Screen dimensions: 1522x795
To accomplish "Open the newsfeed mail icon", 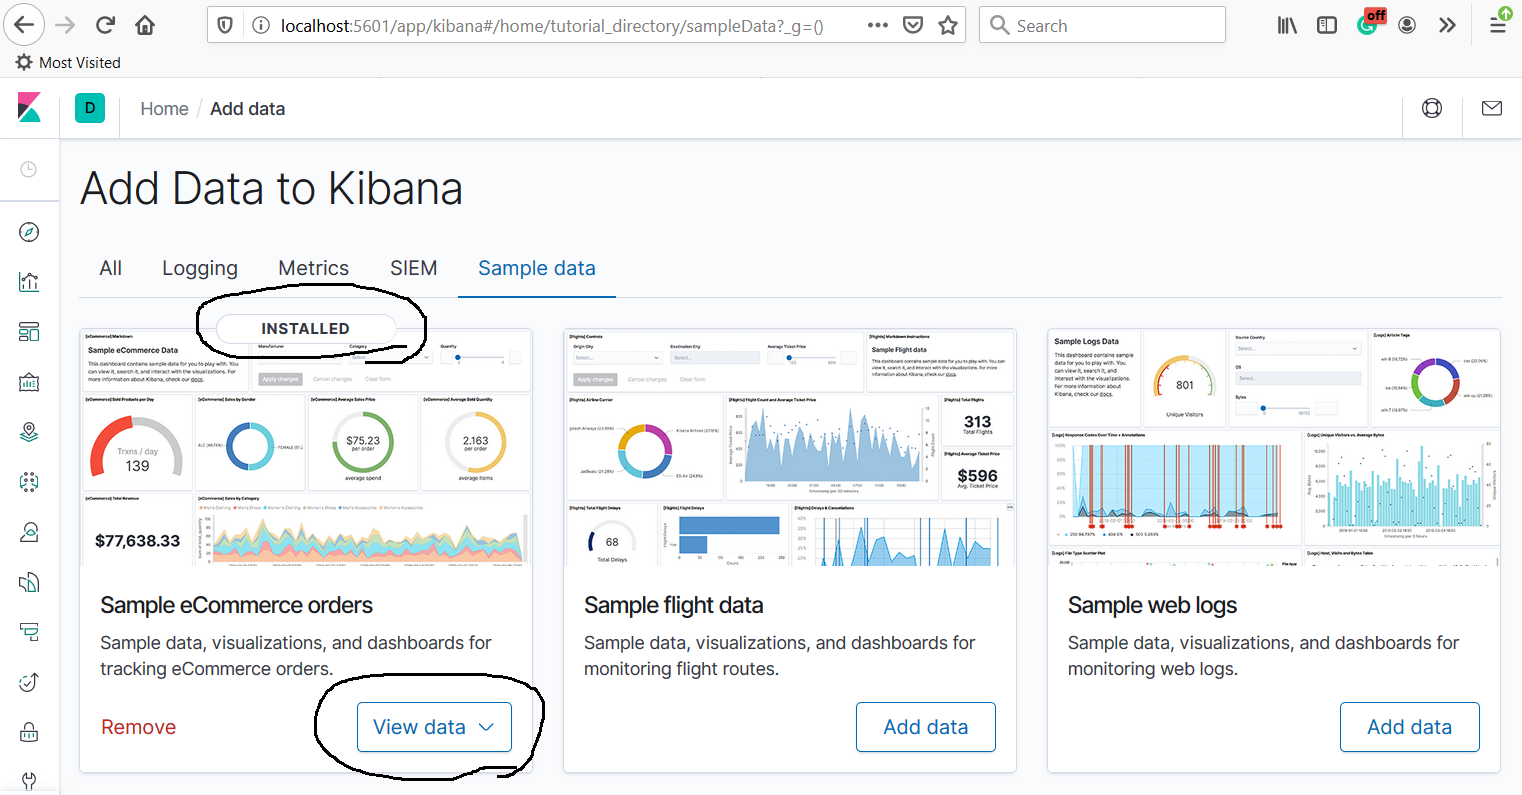I will click(1492, 108).
